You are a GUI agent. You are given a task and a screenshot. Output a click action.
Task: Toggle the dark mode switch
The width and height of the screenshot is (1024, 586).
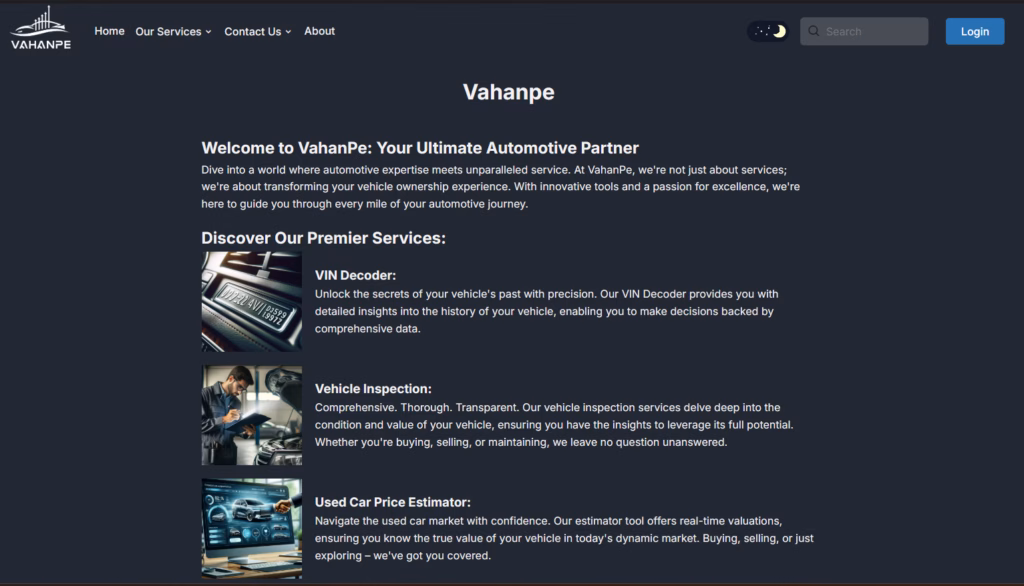pos(768,31)
